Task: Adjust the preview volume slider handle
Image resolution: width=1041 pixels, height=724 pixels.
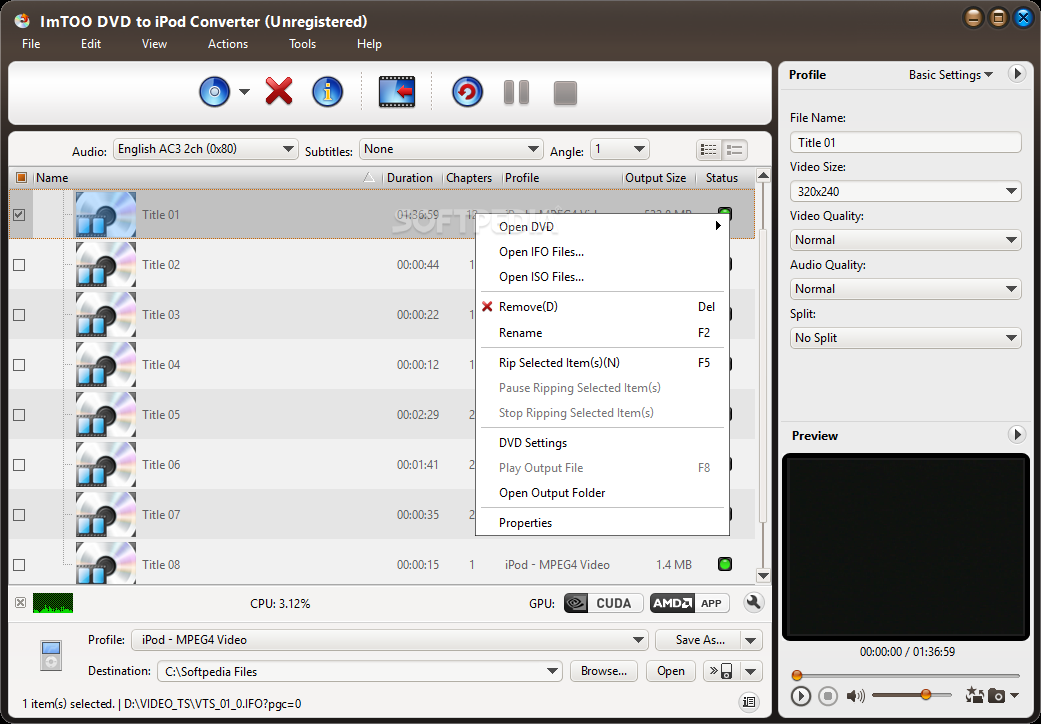Action: click(x=926, y=695)
